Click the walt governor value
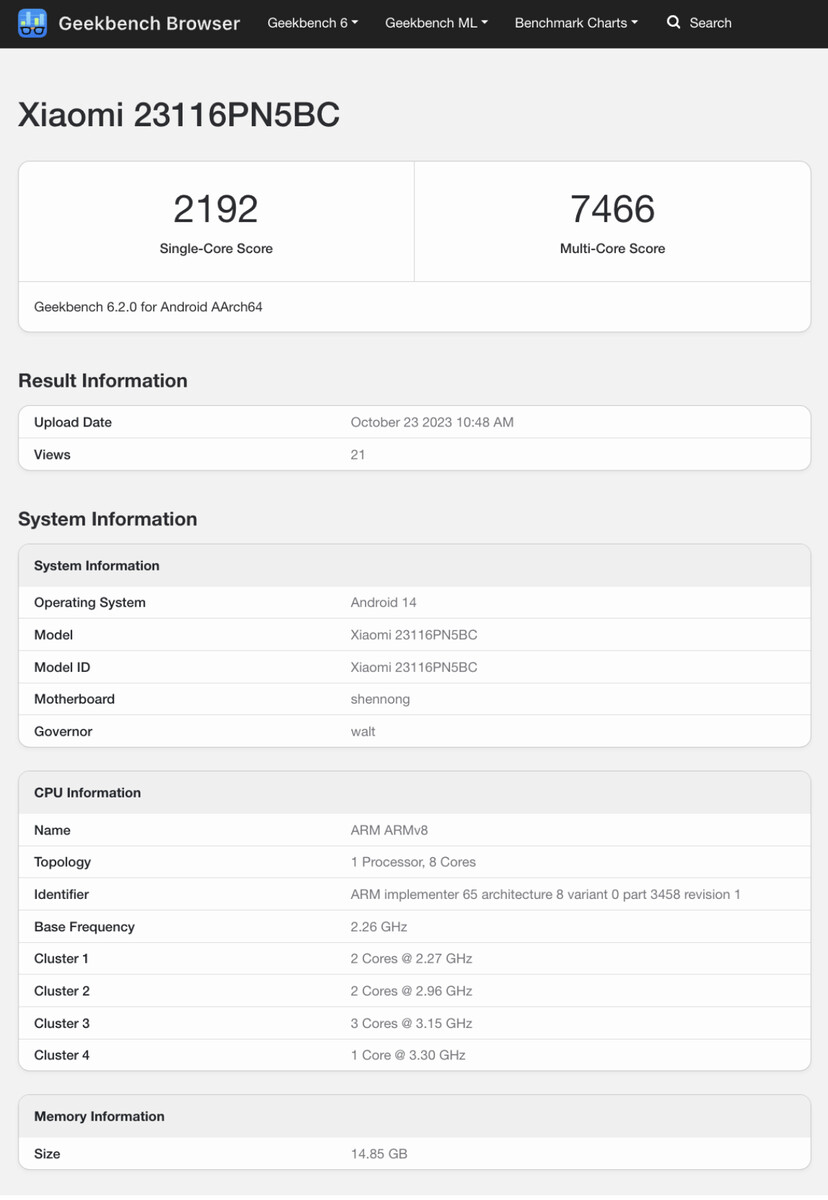828x1200 pixels. point(363,731)
